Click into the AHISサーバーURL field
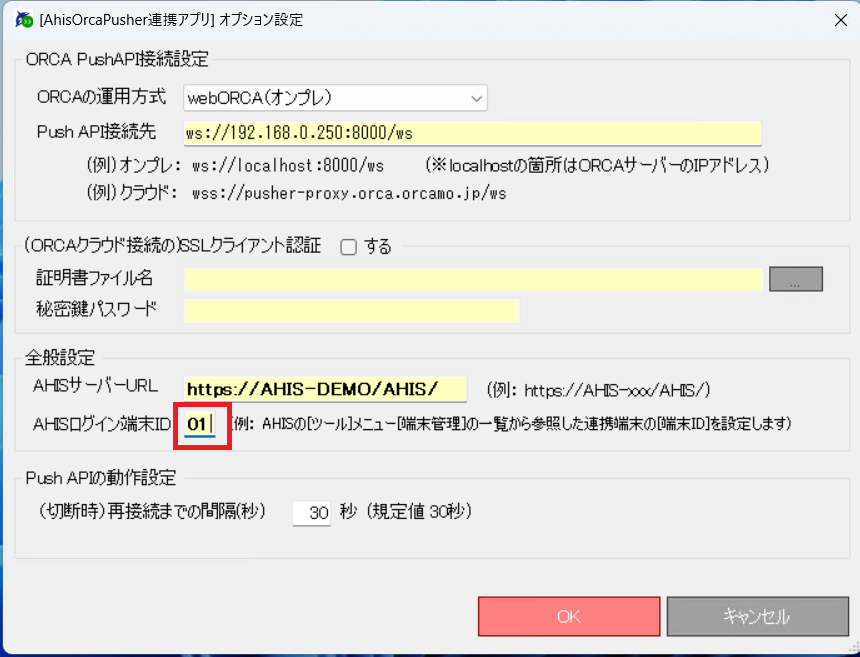The height and width of the screenshot is (657, 860). (x=325, y=389)
